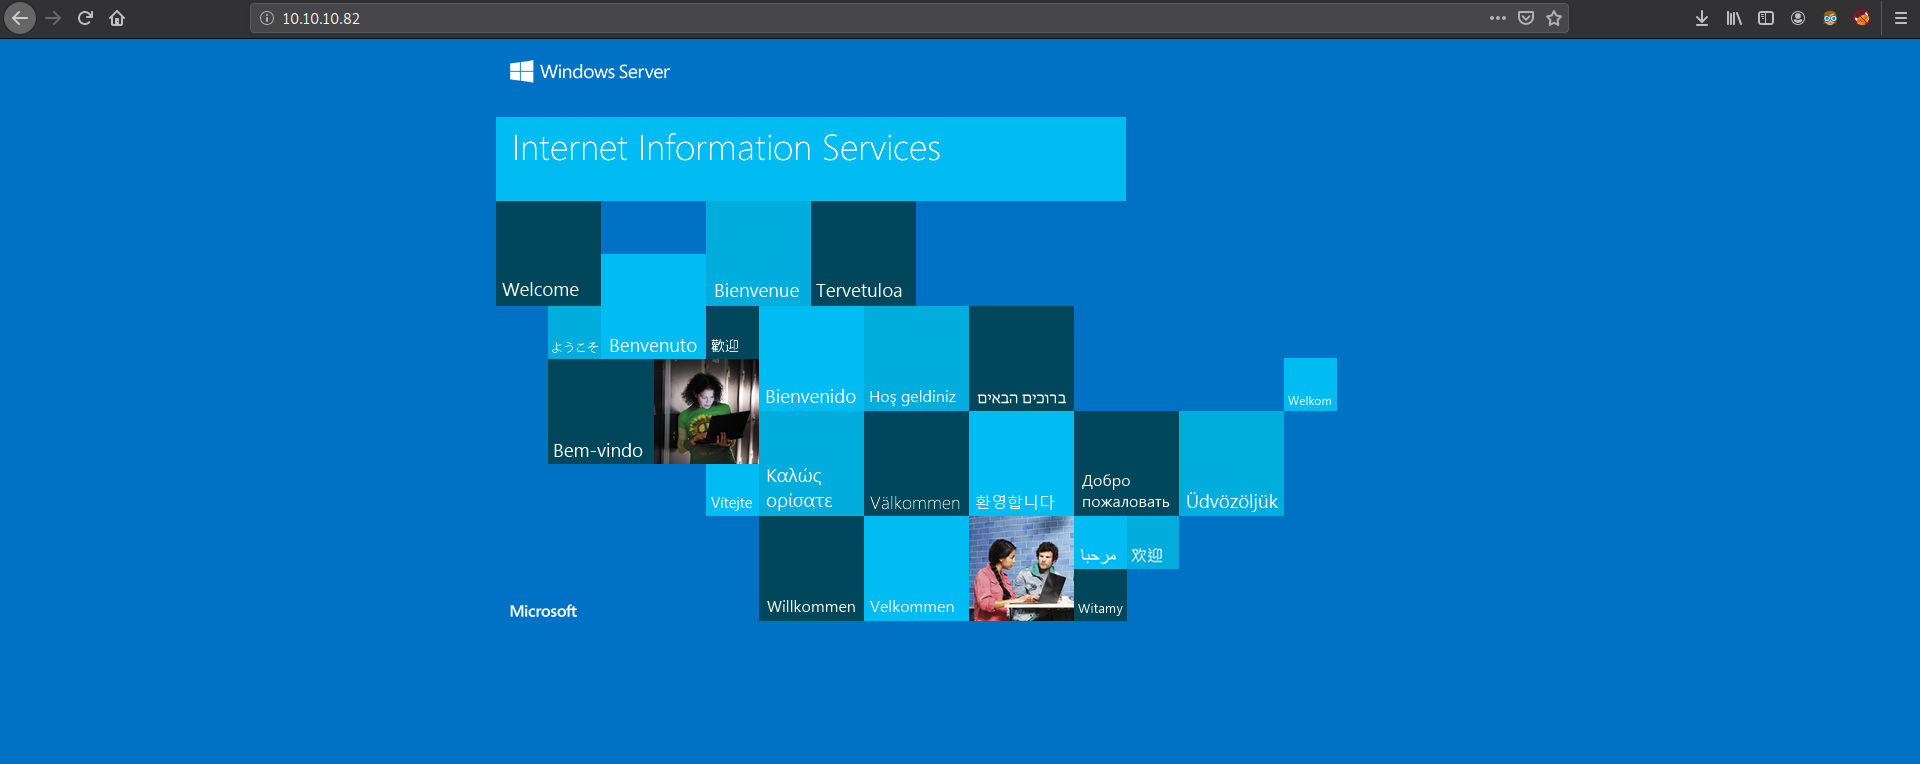Reload the current page

click(85, 18)
